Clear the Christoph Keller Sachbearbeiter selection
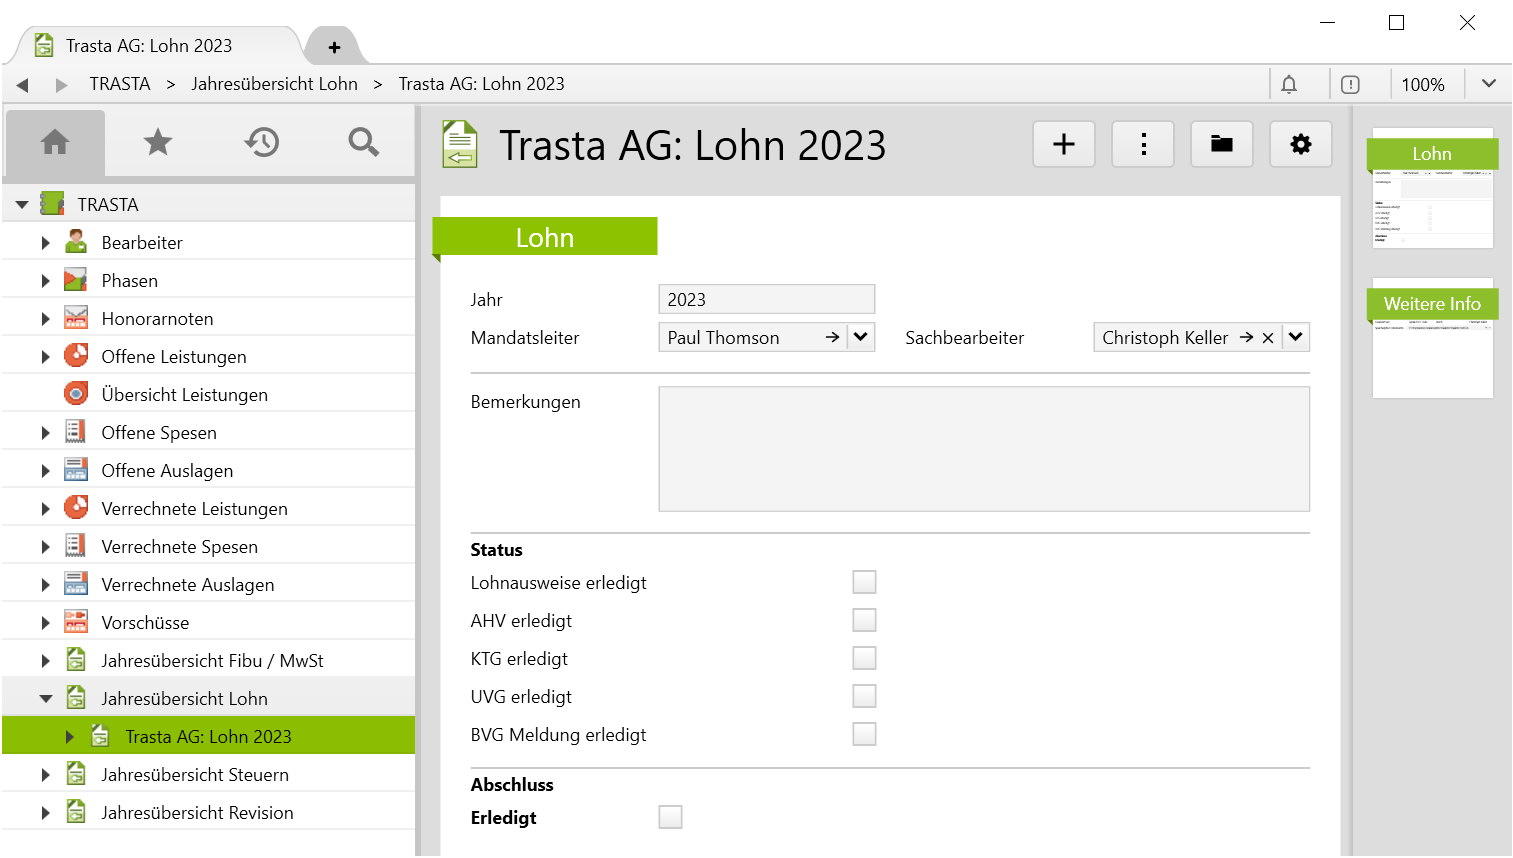Viewport: 1513px width, 858px height. [1268, 338]
